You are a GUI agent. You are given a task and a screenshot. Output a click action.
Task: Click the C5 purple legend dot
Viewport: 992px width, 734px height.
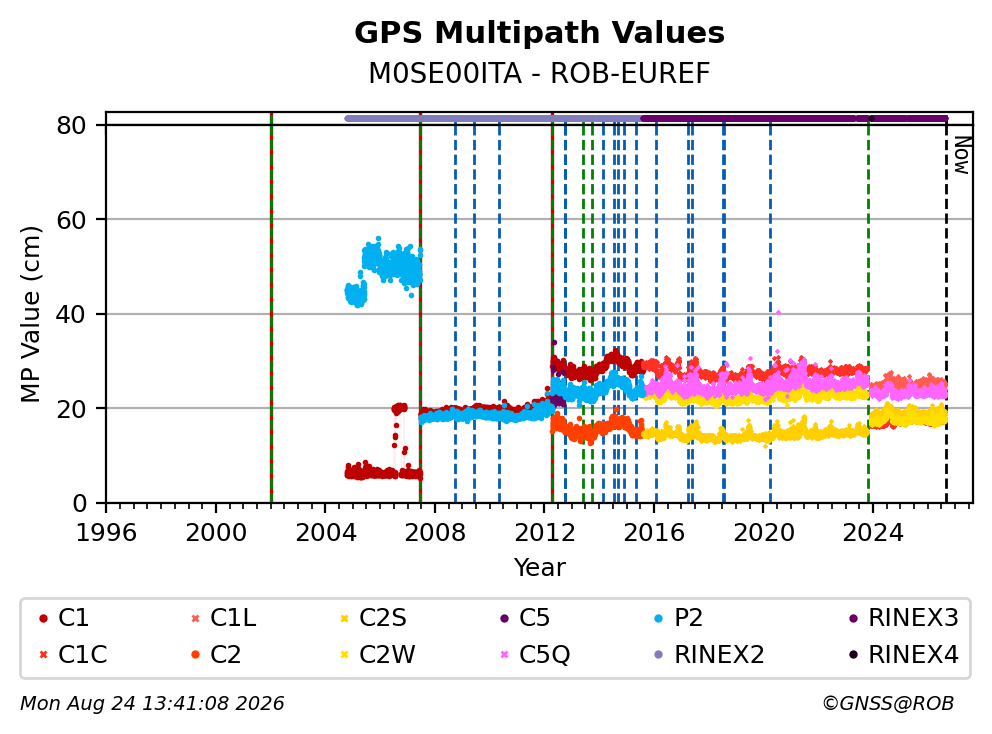504,618
